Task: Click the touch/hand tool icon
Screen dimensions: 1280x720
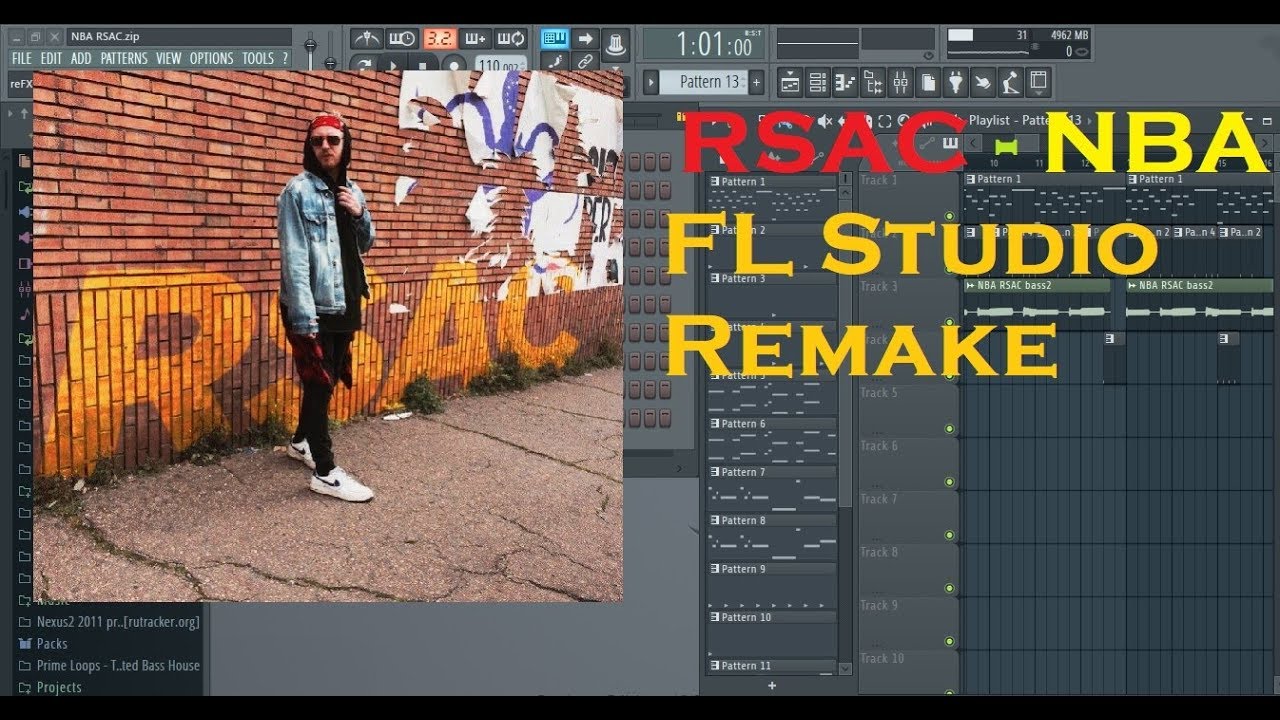Action: pyautogui.click(x=984, y=82)
